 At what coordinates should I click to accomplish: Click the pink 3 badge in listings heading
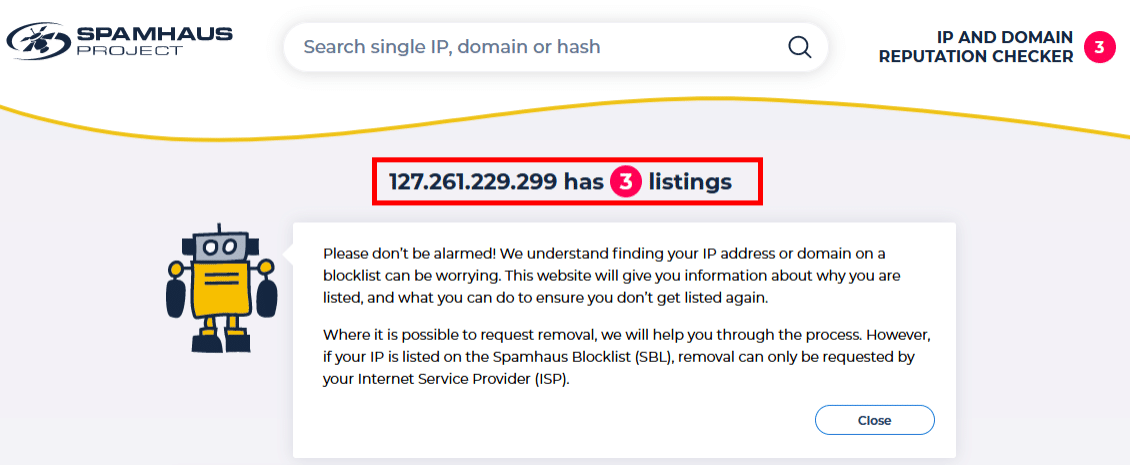click(626, 182)
